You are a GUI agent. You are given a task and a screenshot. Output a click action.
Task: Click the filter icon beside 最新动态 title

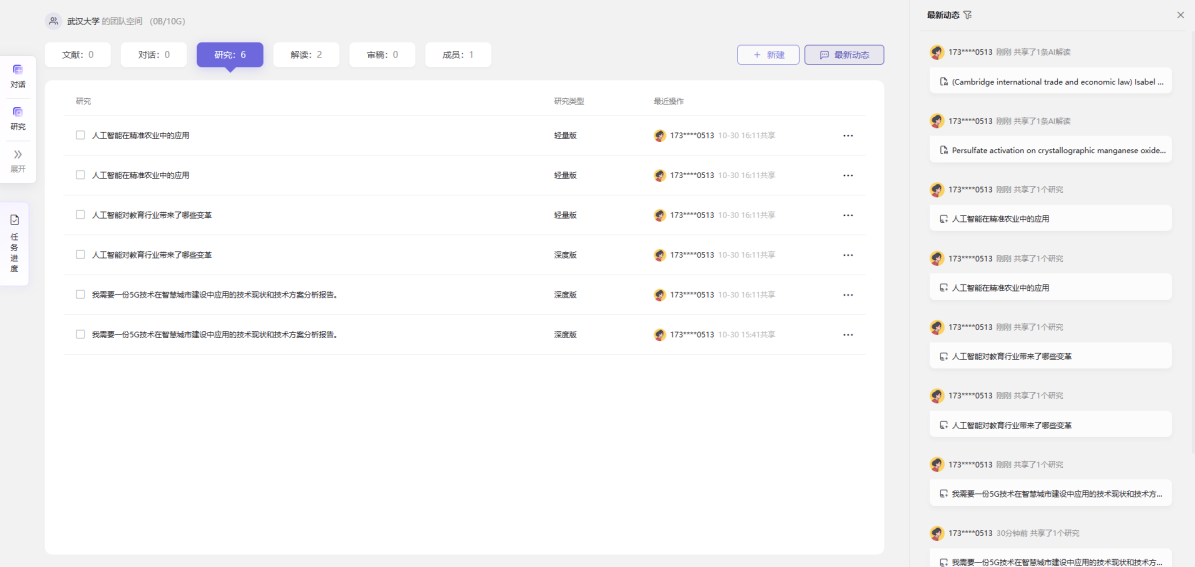click(x=967, y=15)
